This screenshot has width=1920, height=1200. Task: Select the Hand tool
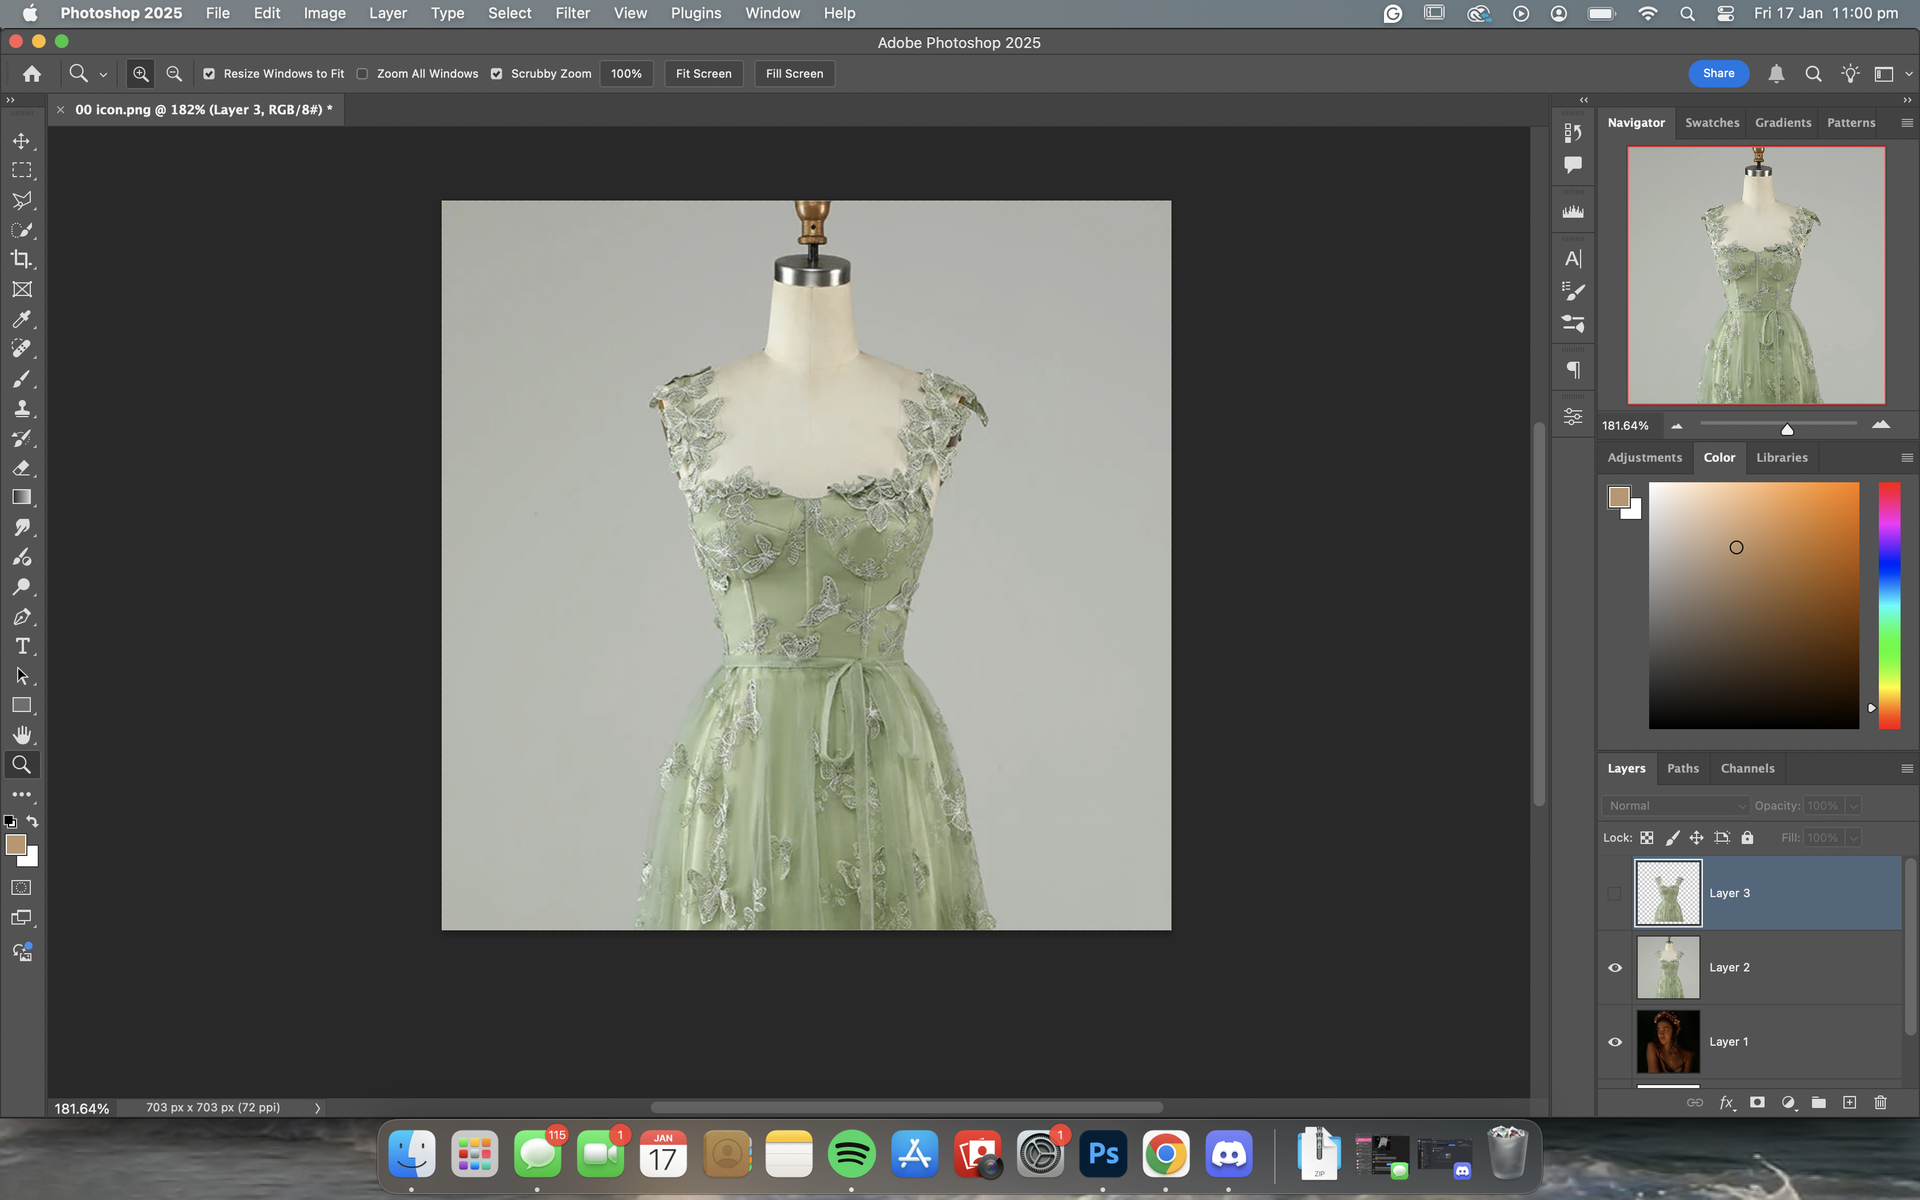pos(21,735)
